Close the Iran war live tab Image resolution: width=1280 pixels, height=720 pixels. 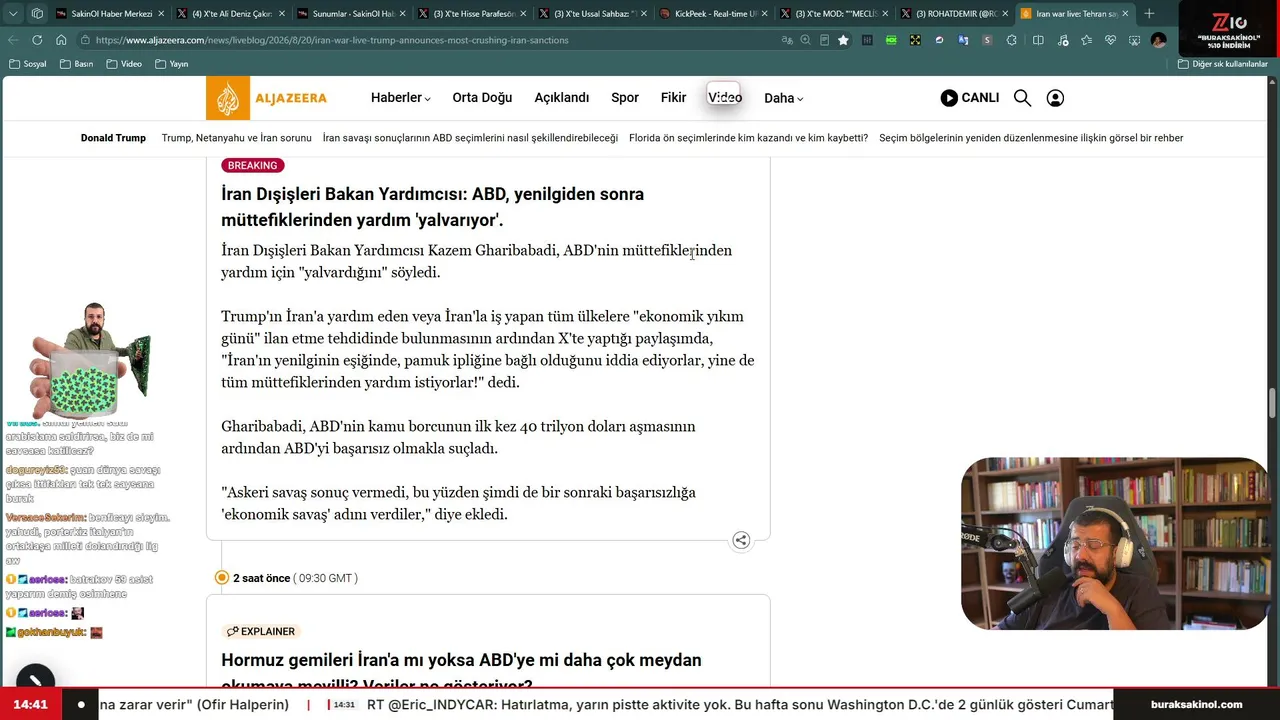pyautogui.click(x=1126, y=14)
